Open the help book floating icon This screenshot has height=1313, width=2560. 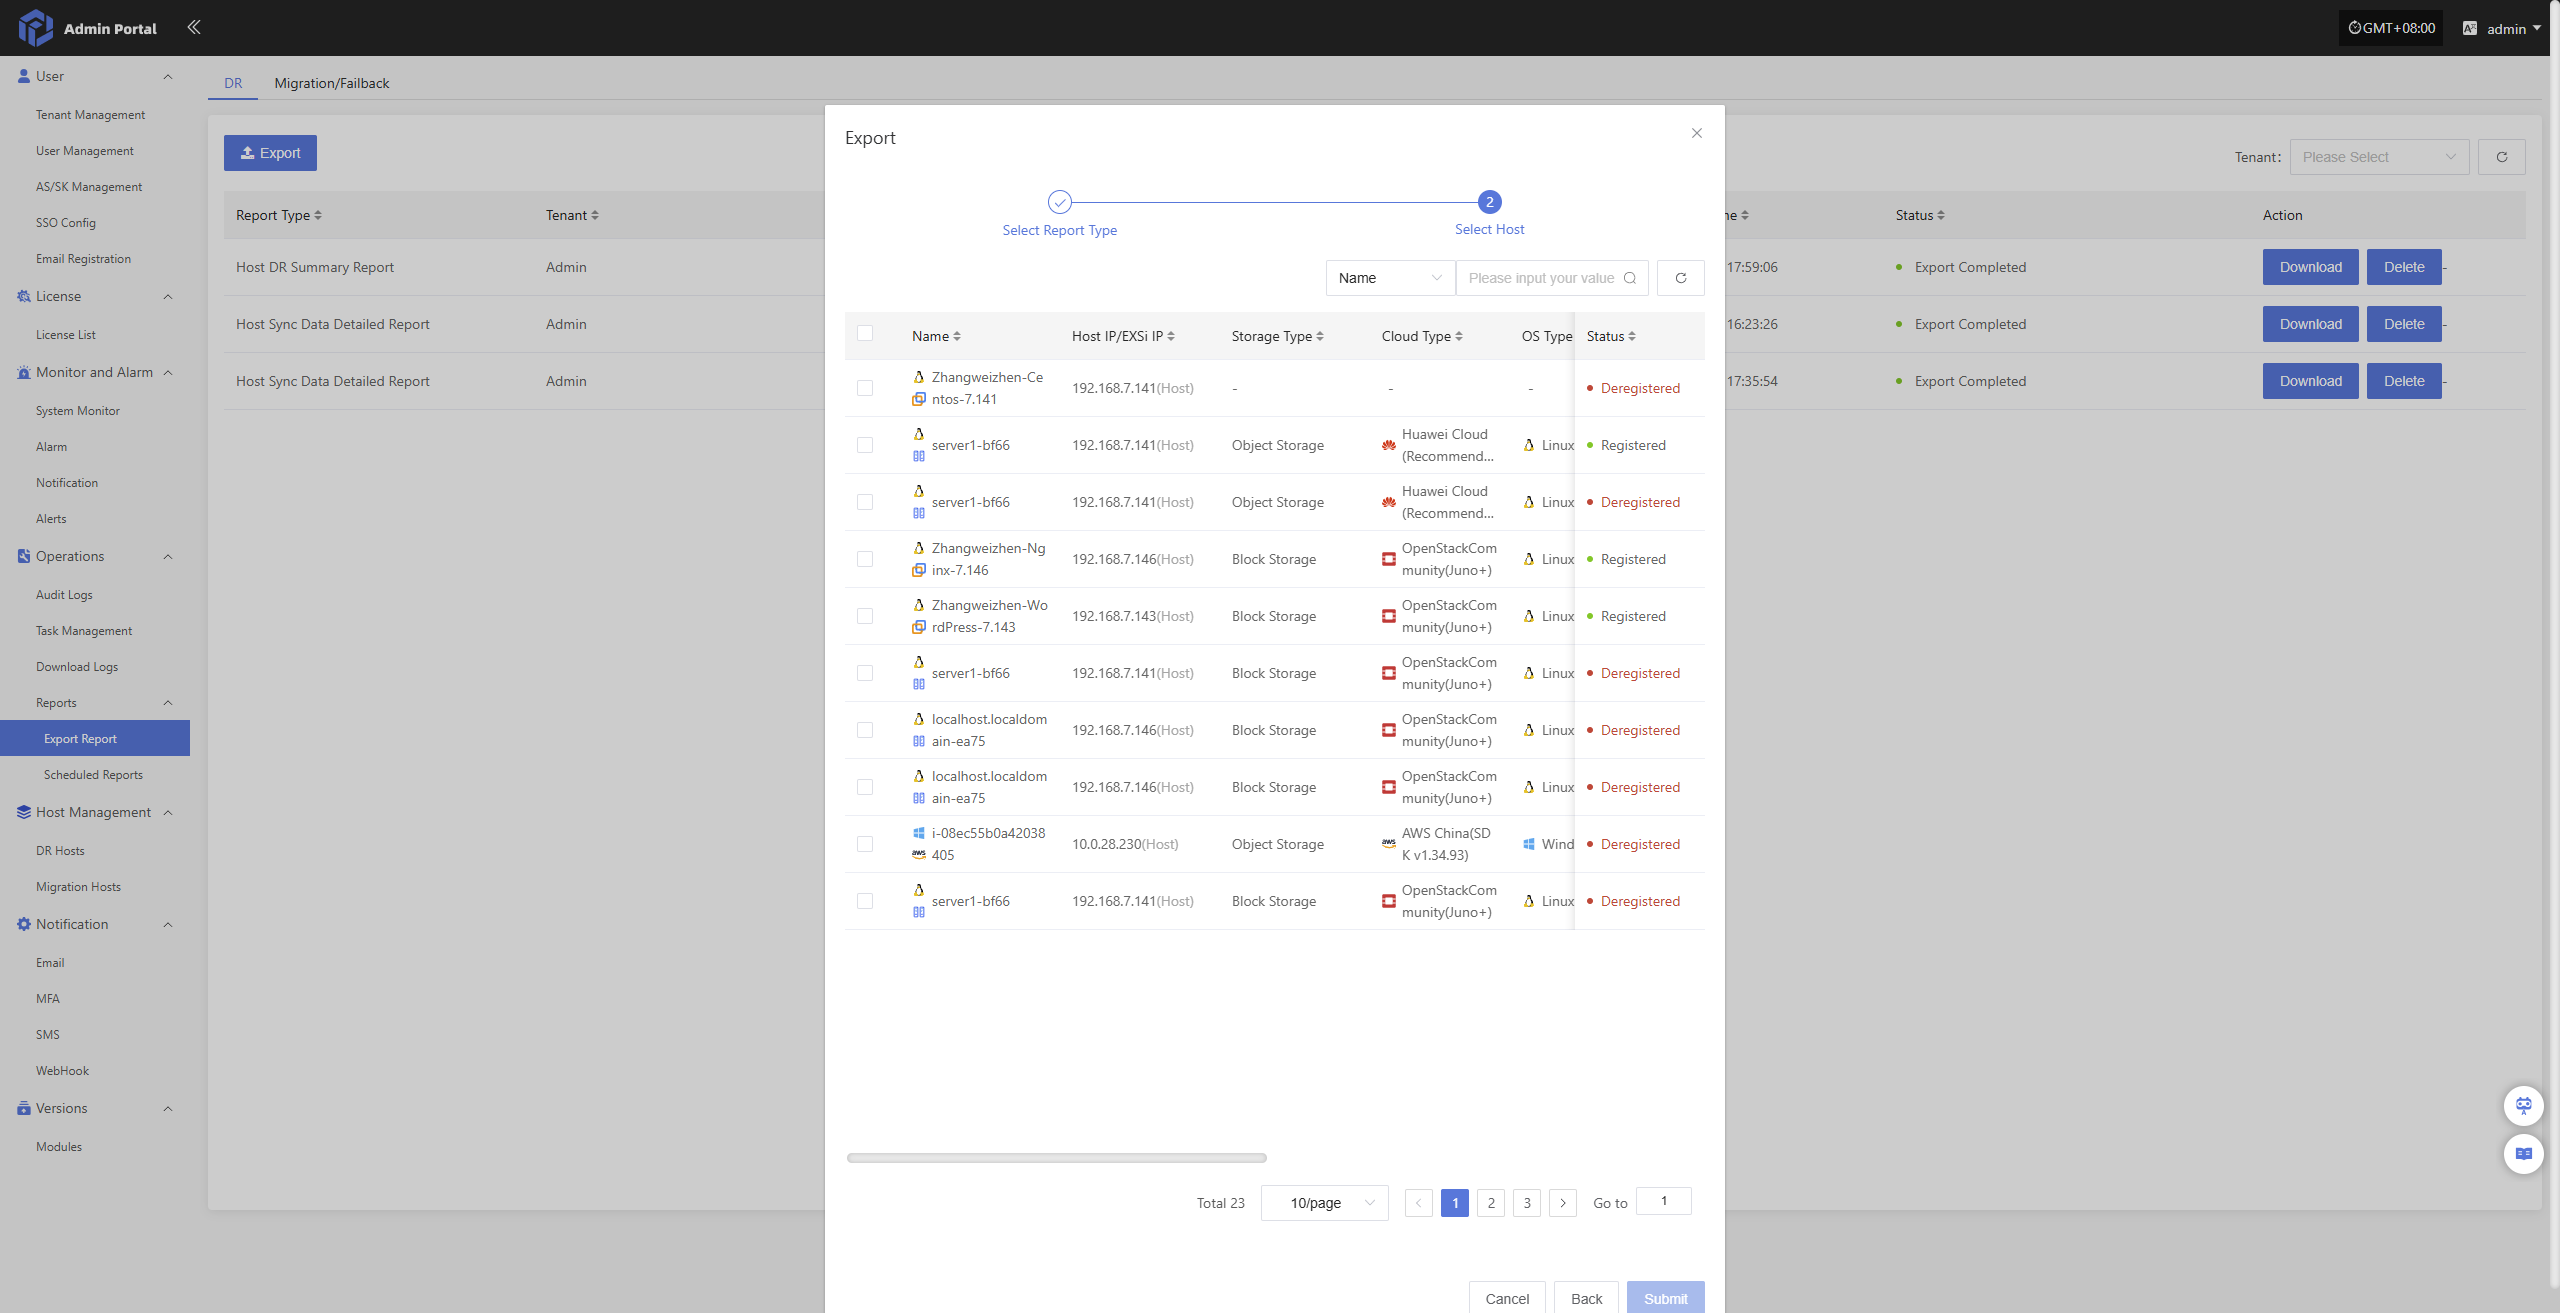[x=2523, y=1153]
